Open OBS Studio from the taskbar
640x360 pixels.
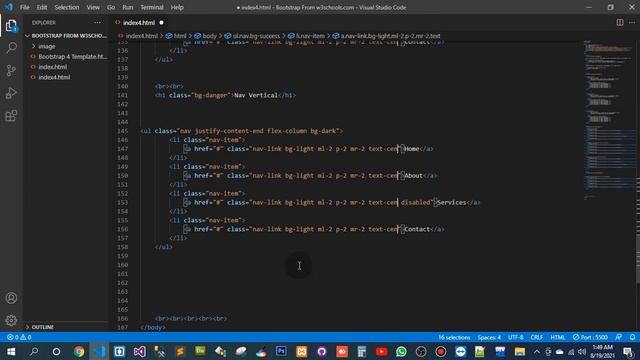(421, 351)
